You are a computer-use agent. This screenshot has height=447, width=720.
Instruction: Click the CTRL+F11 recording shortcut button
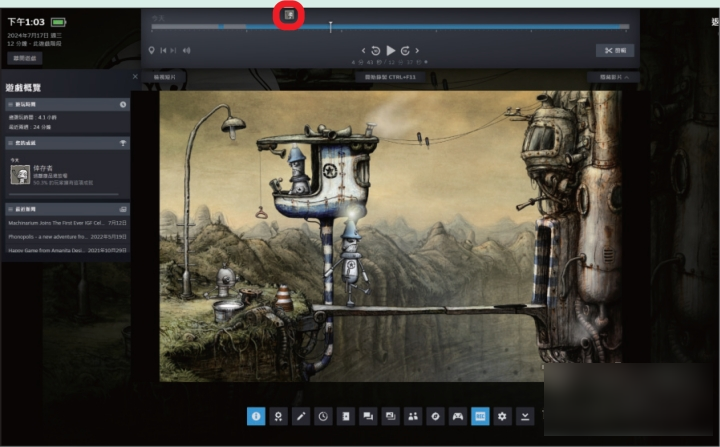point(390,77)
